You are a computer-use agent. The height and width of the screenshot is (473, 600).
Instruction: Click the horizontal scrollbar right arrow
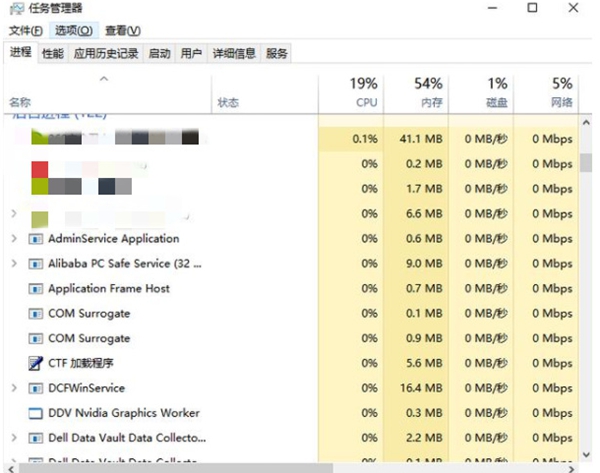[x=572, y=468]
